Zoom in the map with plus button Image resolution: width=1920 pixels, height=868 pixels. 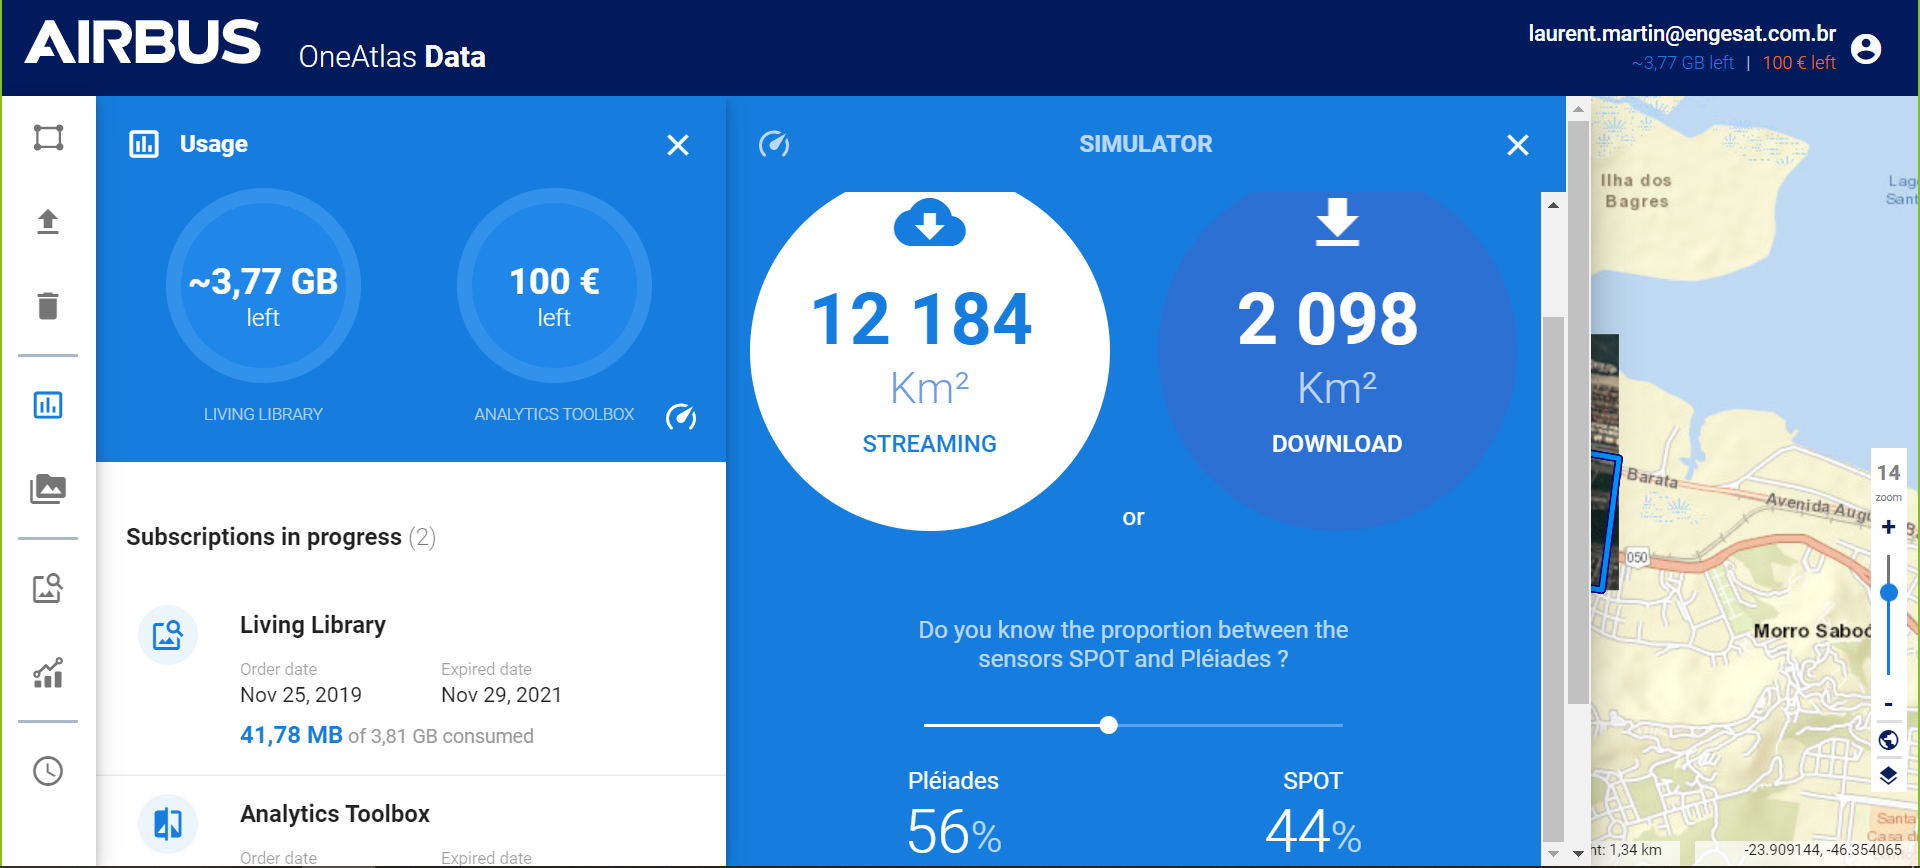[1888, 527]
